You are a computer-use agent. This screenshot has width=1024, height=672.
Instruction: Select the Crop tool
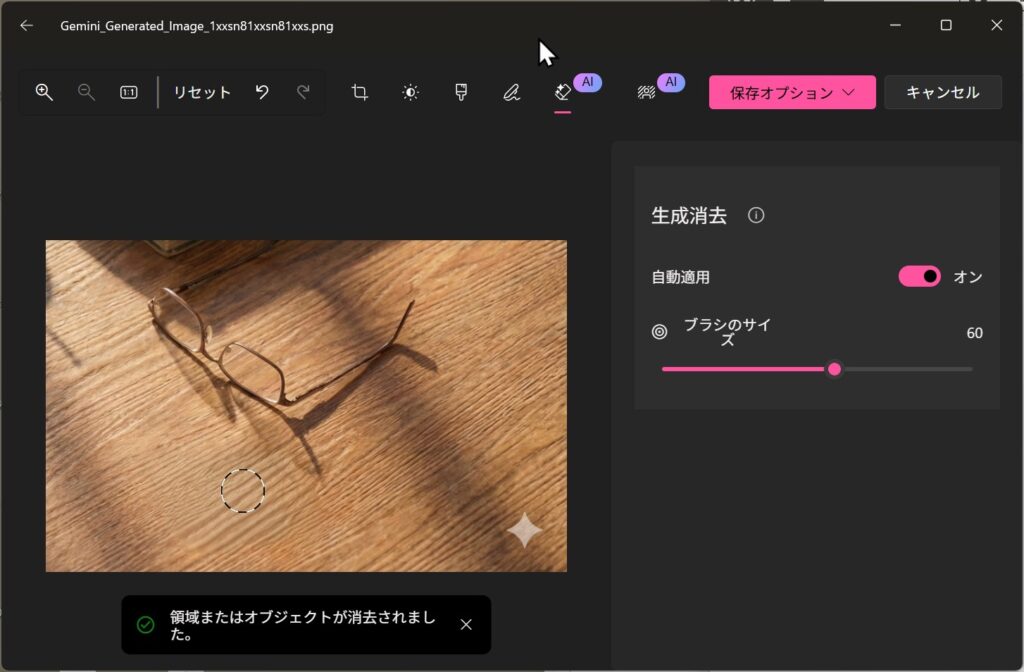pos(360,92)
